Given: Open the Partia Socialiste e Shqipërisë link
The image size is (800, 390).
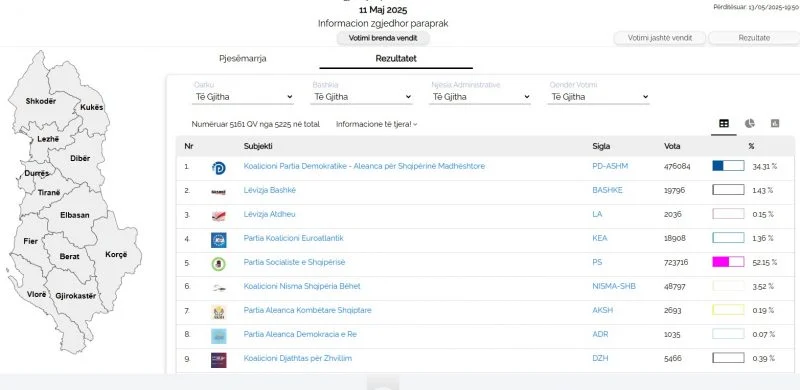Looking at the screenshot, I should click(x=294, y=262).
